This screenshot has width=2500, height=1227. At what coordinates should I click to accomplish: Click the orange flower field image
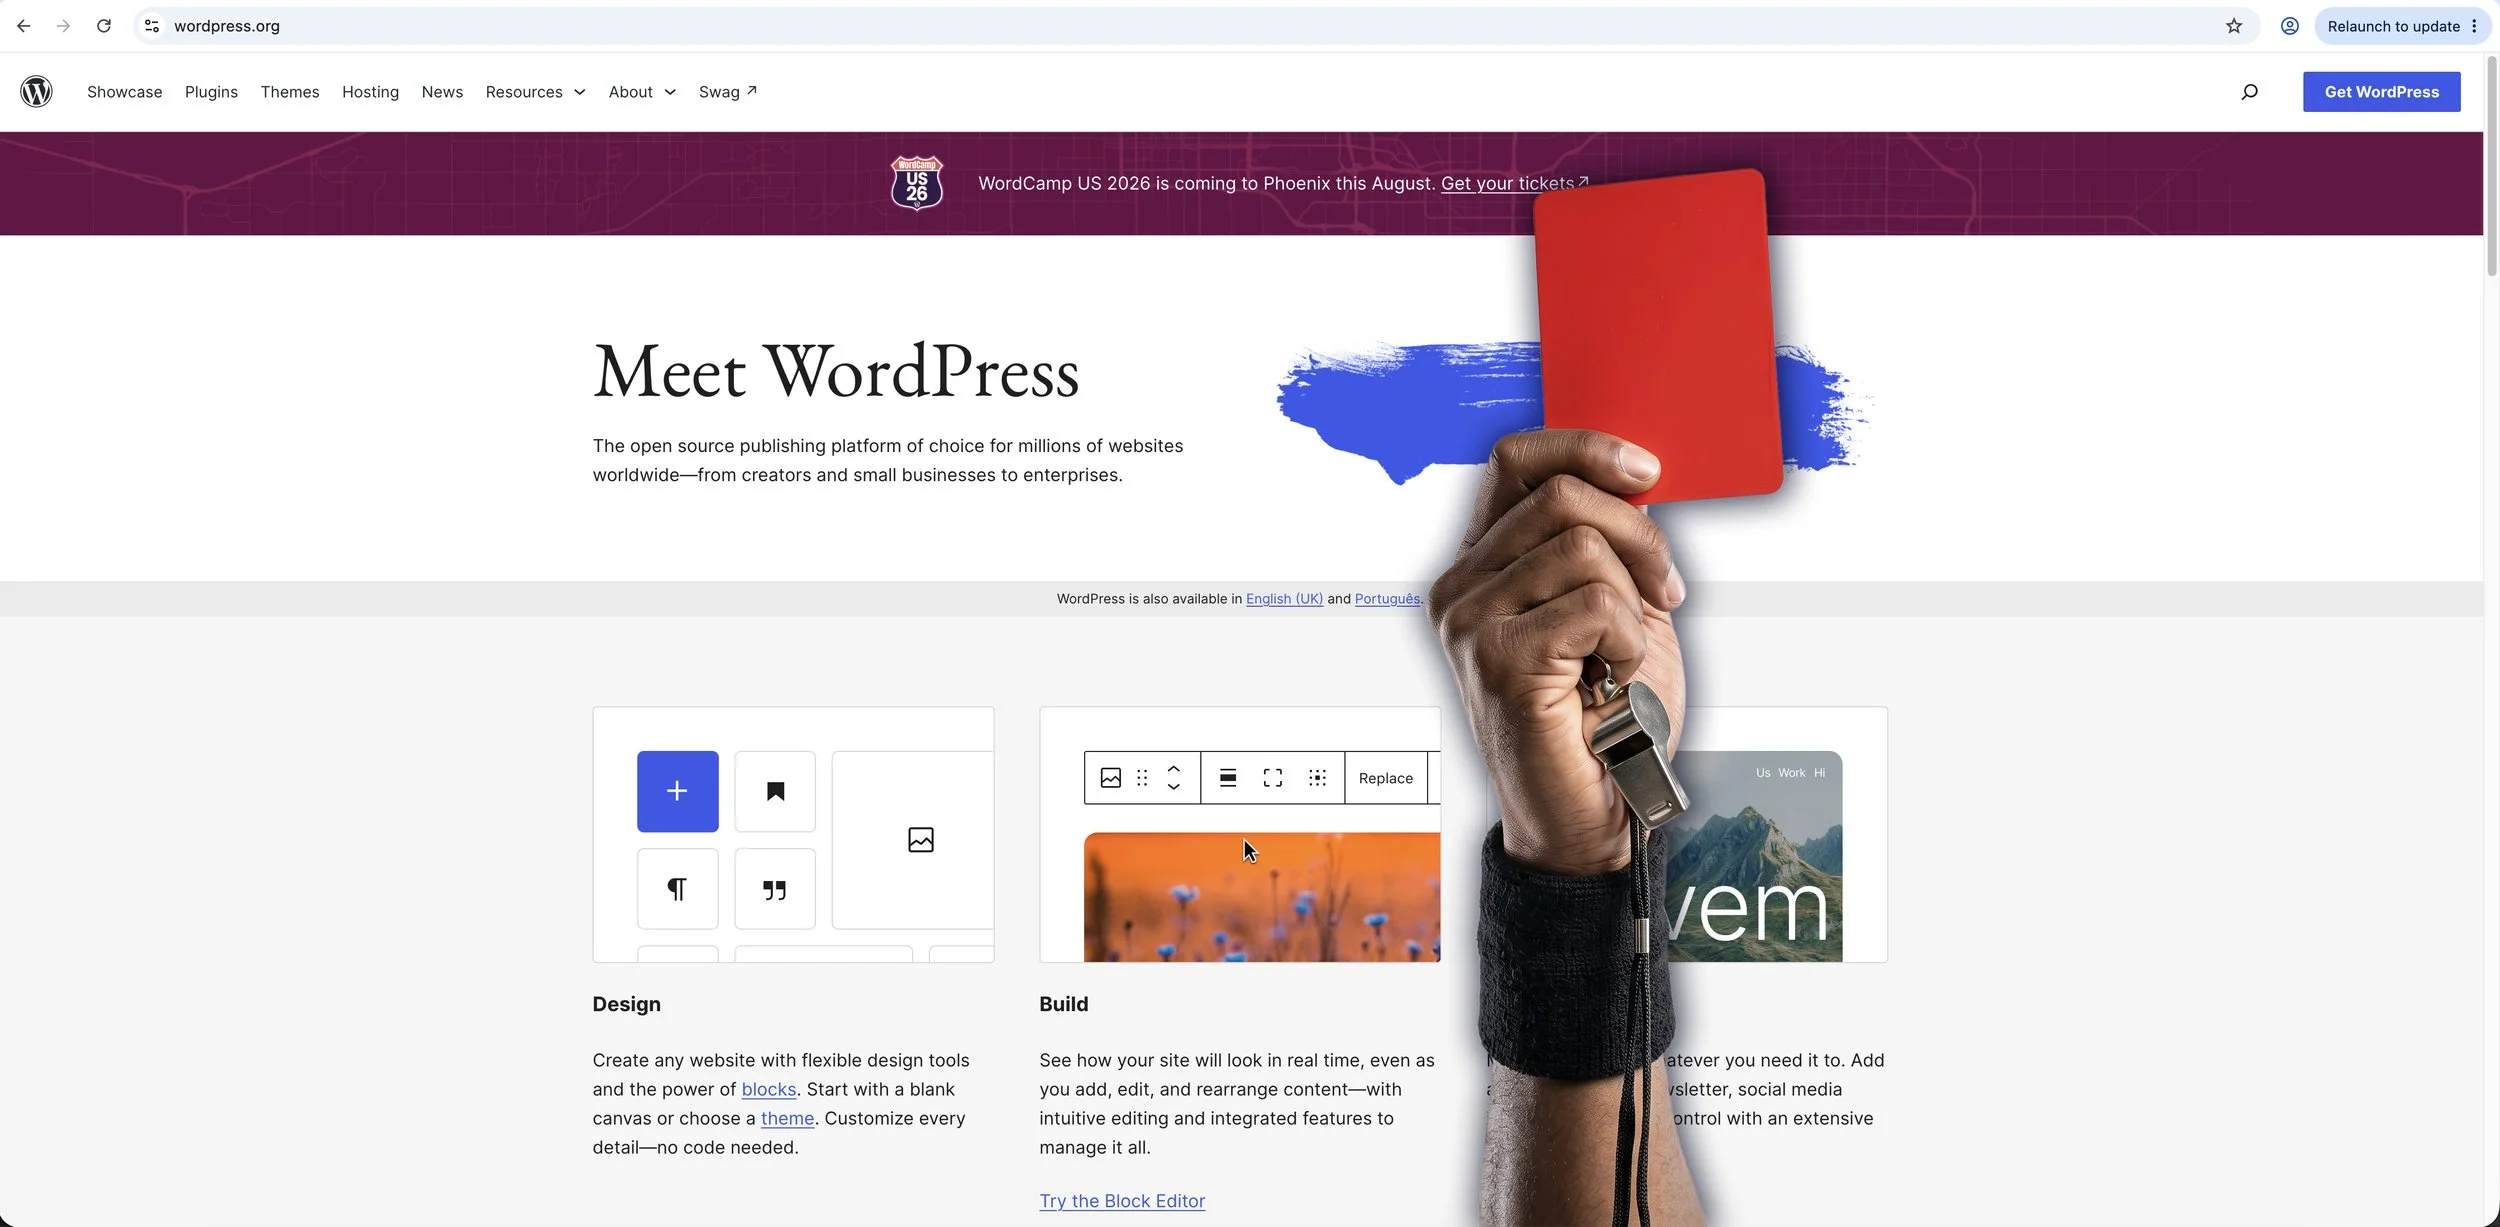[x=1262, y=897]
